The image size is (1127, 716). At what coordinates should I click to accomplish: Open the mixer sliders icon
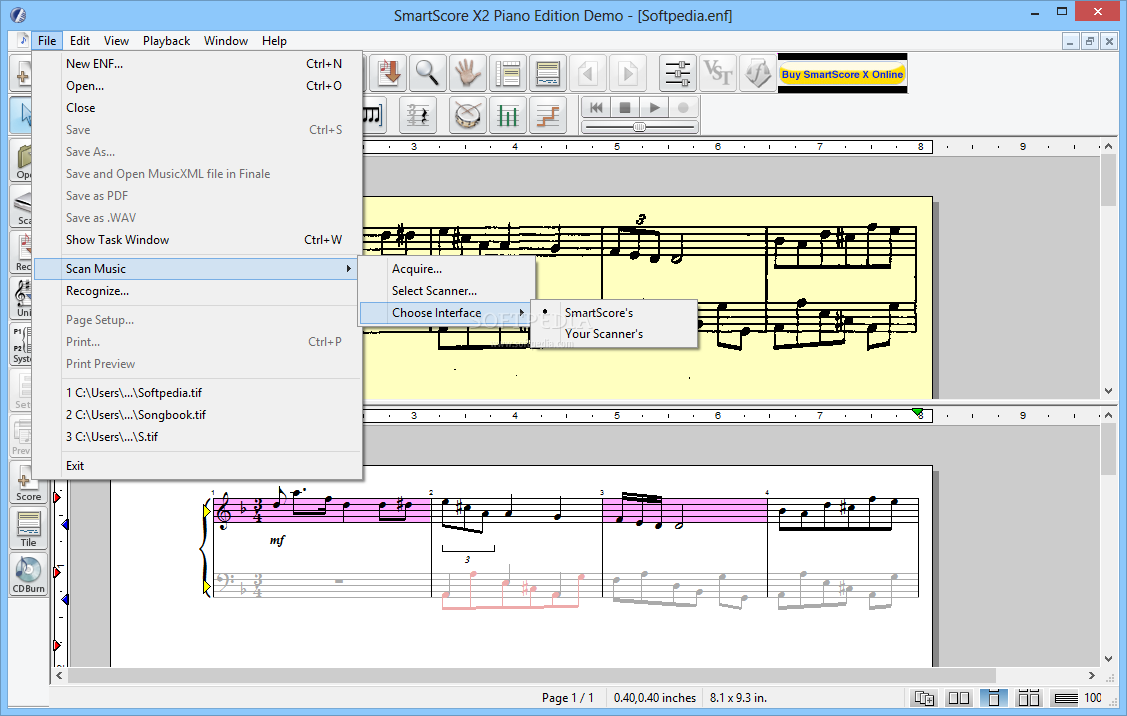pos(677,73)
